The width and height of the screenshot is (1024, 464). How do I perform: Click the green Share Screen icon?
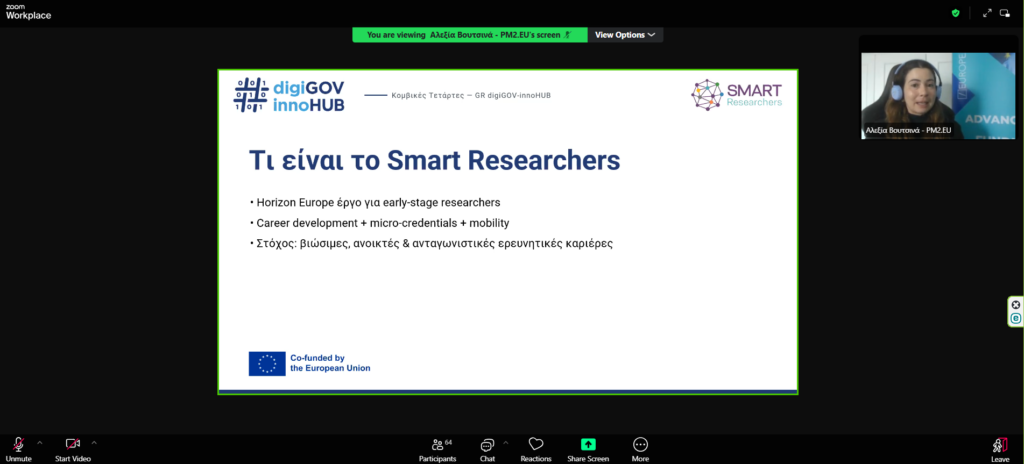(588, 445)
